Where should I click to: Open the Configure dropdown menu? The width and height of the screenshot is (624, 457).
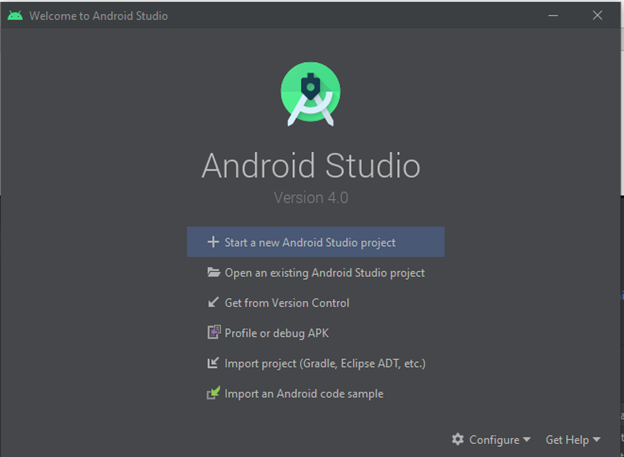(491, 439)
